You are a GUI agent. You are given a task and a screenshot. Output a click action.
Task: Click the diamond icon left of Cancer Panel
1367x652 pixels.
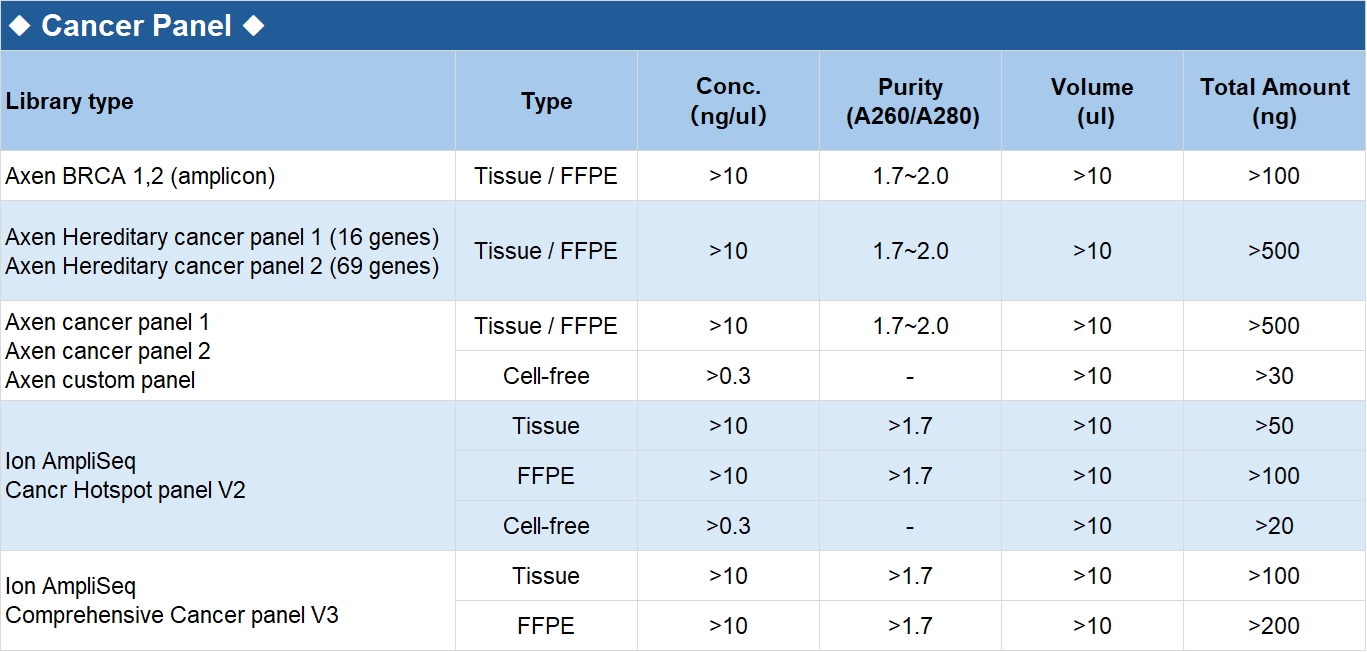click(20, 26)
